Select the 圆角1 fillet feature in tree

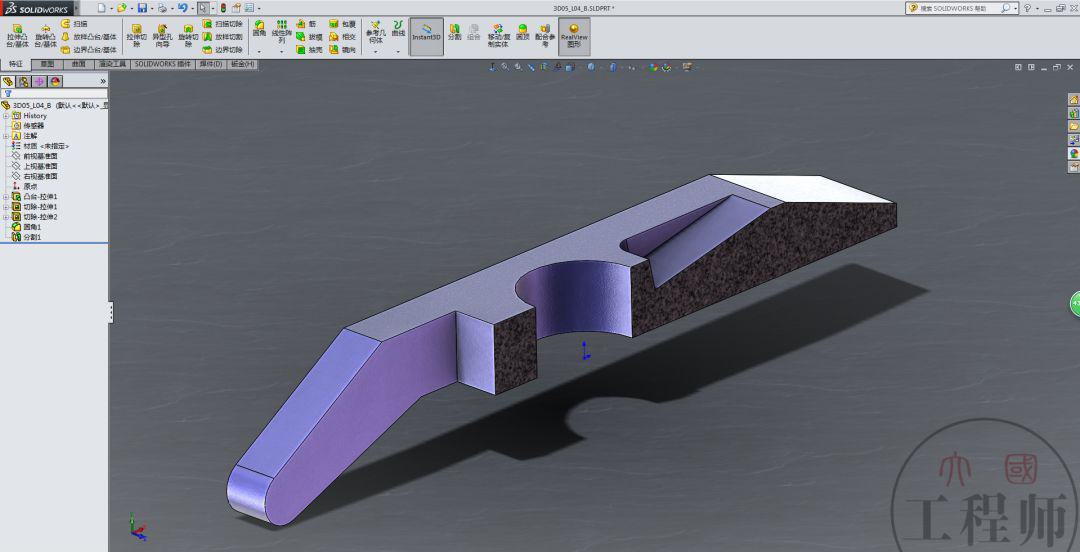click(26, 227)
